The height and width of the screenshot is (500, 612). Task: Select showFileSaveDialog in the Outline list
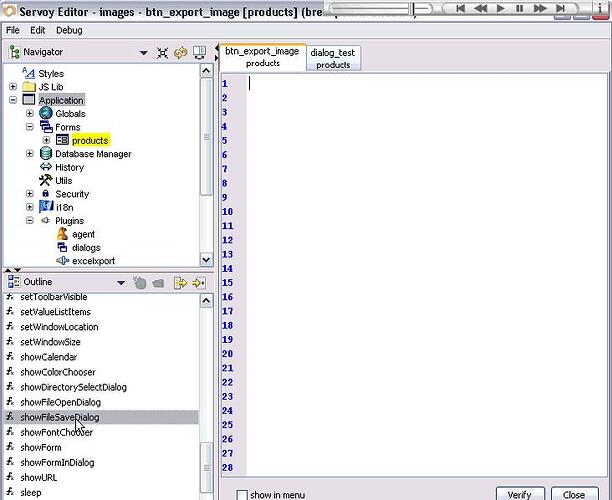point(101,417)
